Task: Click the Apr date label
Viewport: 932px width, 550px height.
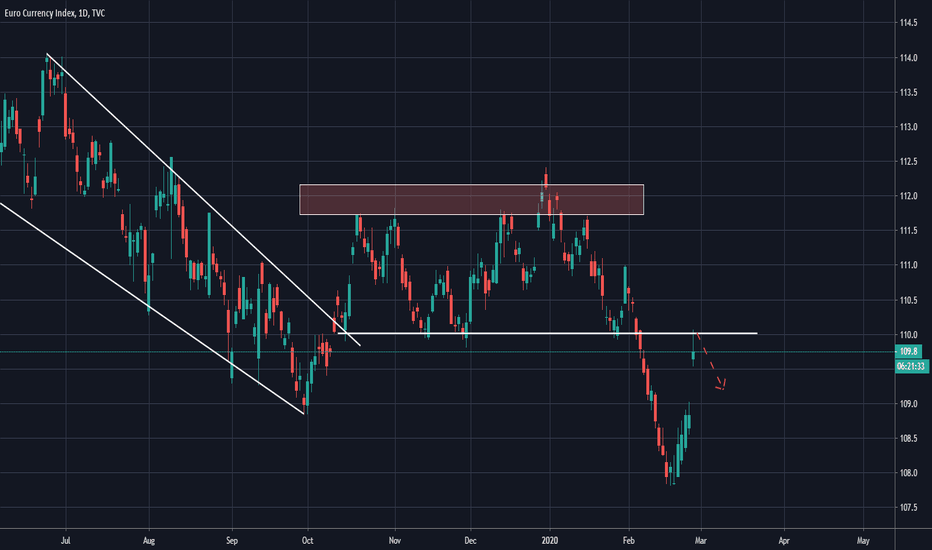Action: (784, 540)
